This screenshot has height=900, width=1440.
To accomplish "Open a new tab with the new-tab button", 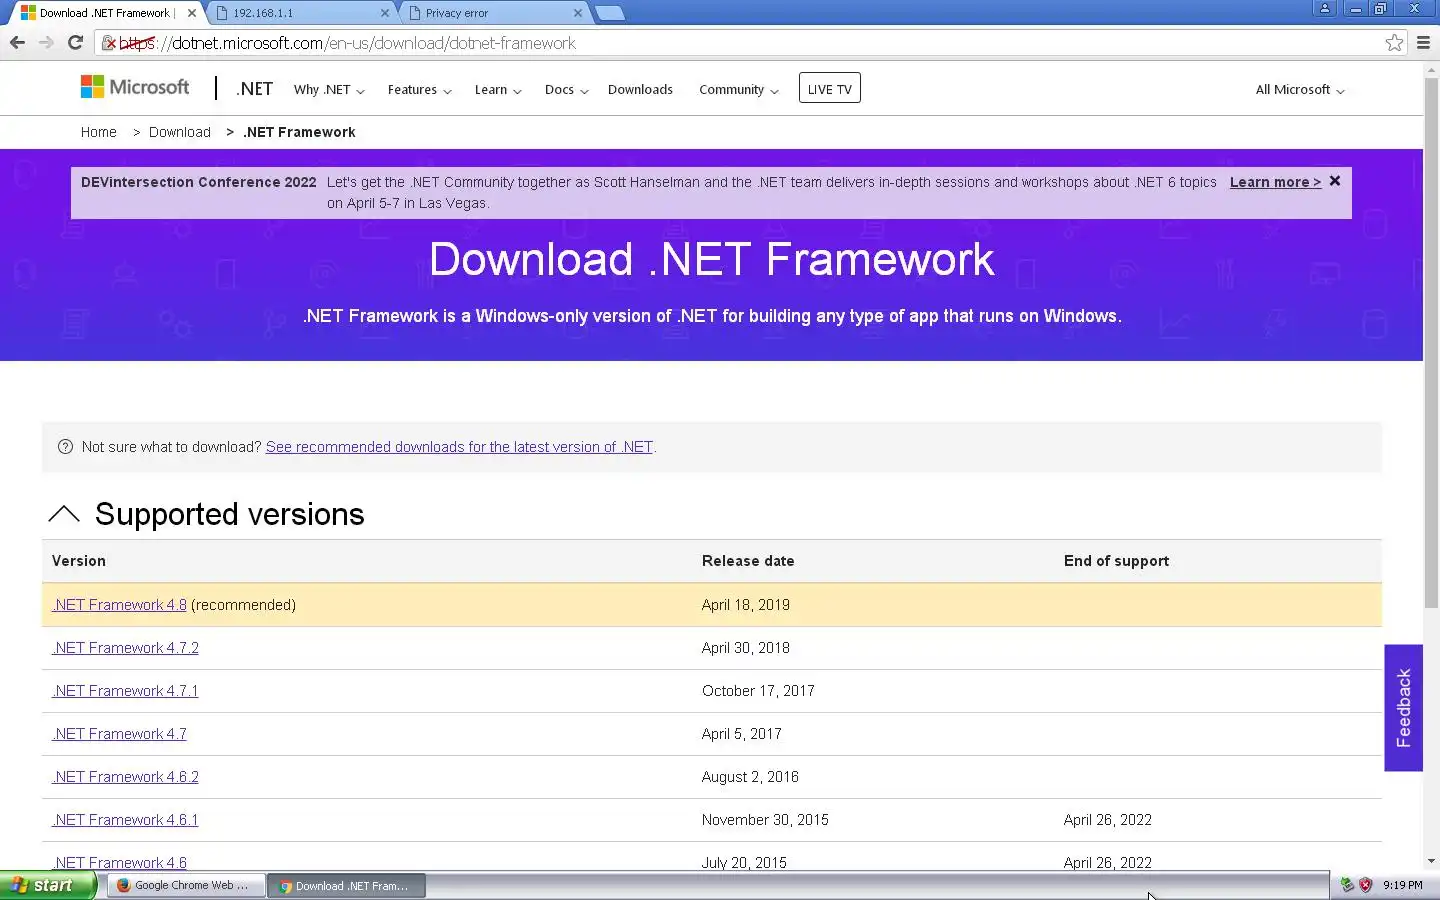I will point(609,13).
